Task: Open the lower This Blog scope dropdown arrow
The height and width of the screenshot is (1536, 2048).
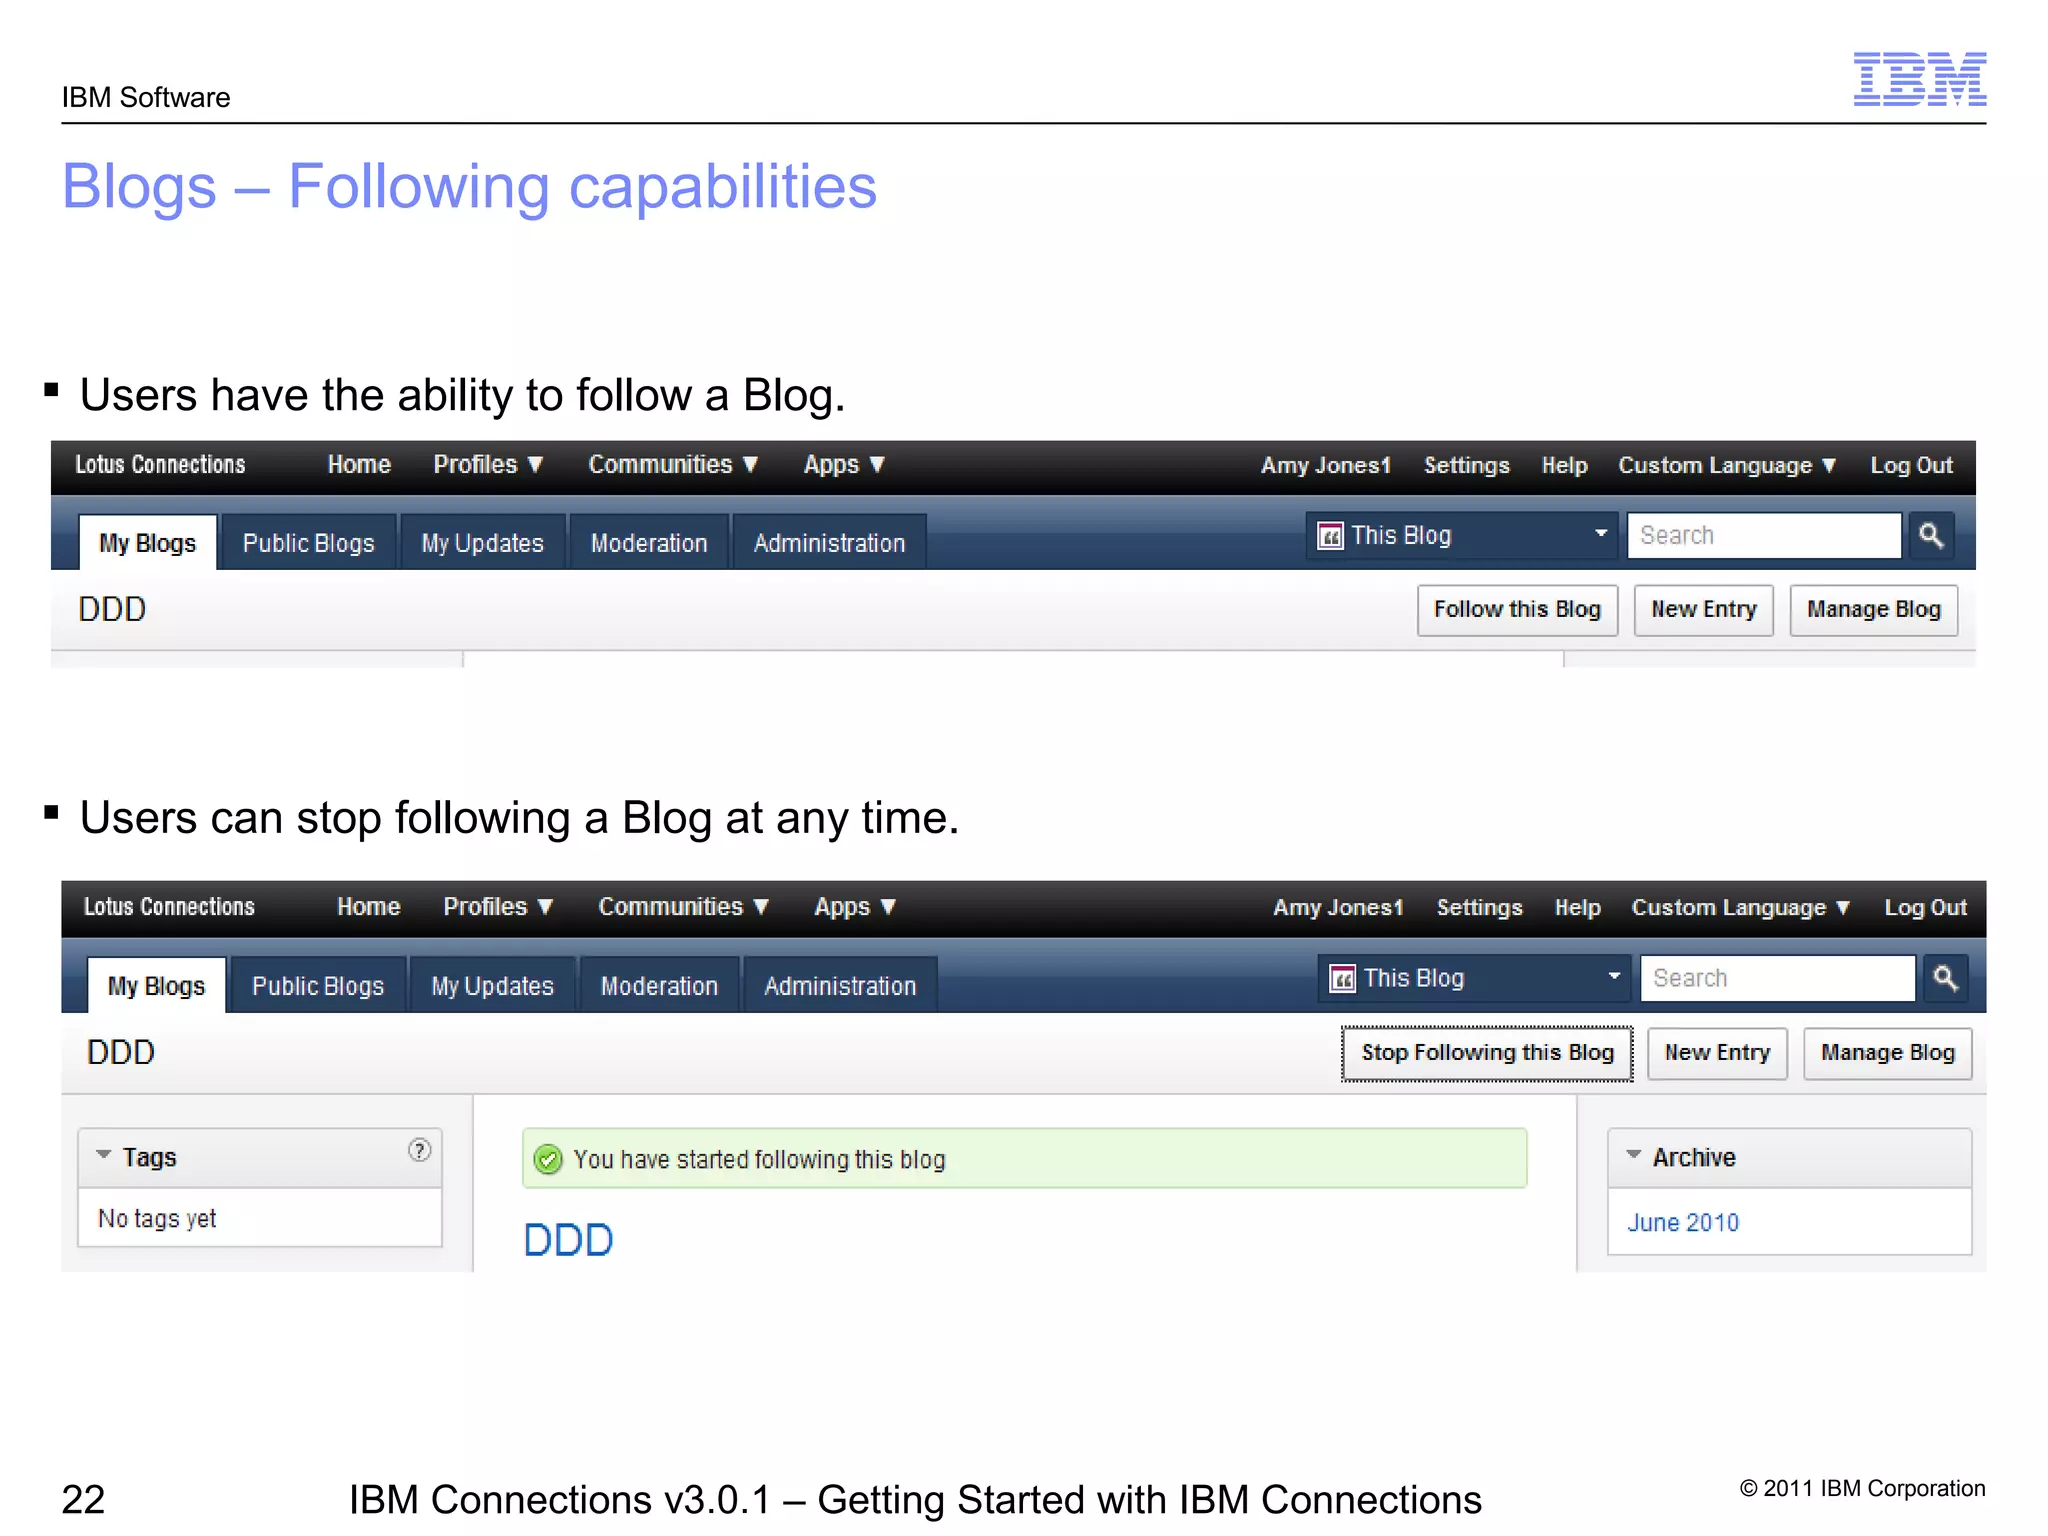Action: click(x=1614, y=975)
